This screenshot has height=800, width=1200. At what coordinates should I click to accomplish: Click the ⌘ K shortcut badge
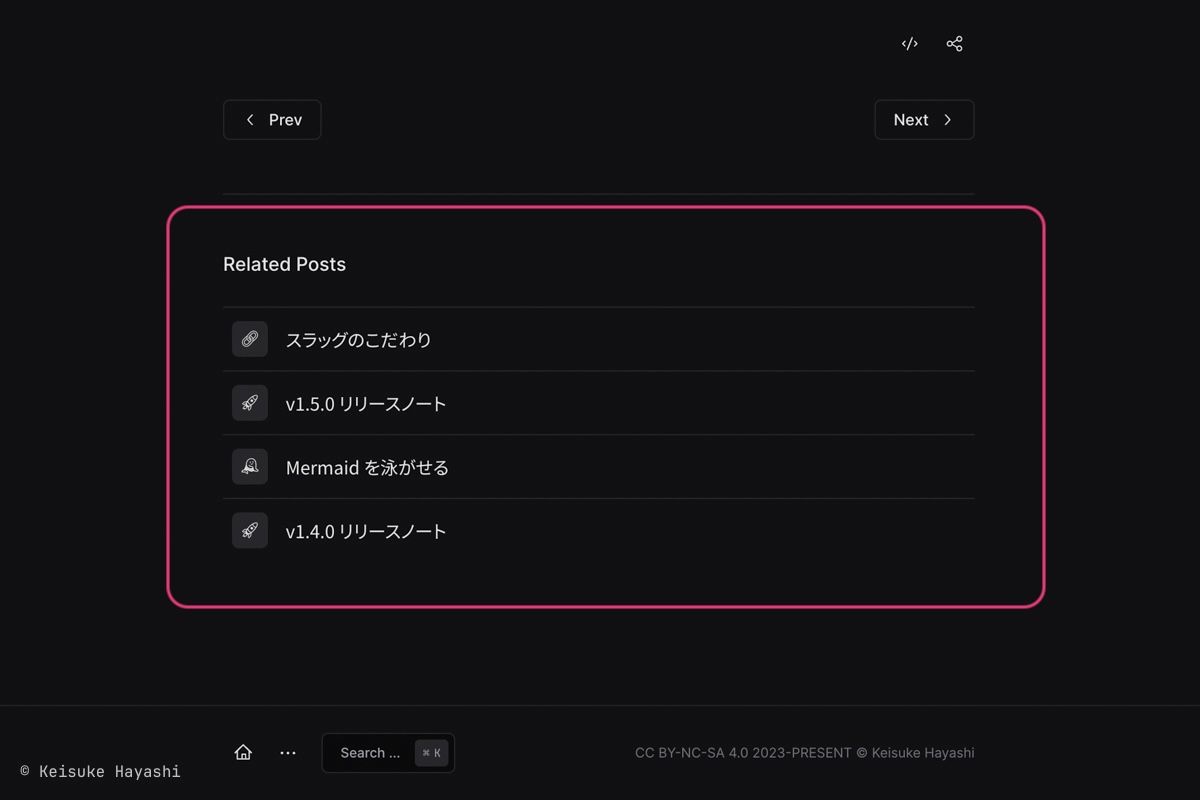click(x=432, y=753)
